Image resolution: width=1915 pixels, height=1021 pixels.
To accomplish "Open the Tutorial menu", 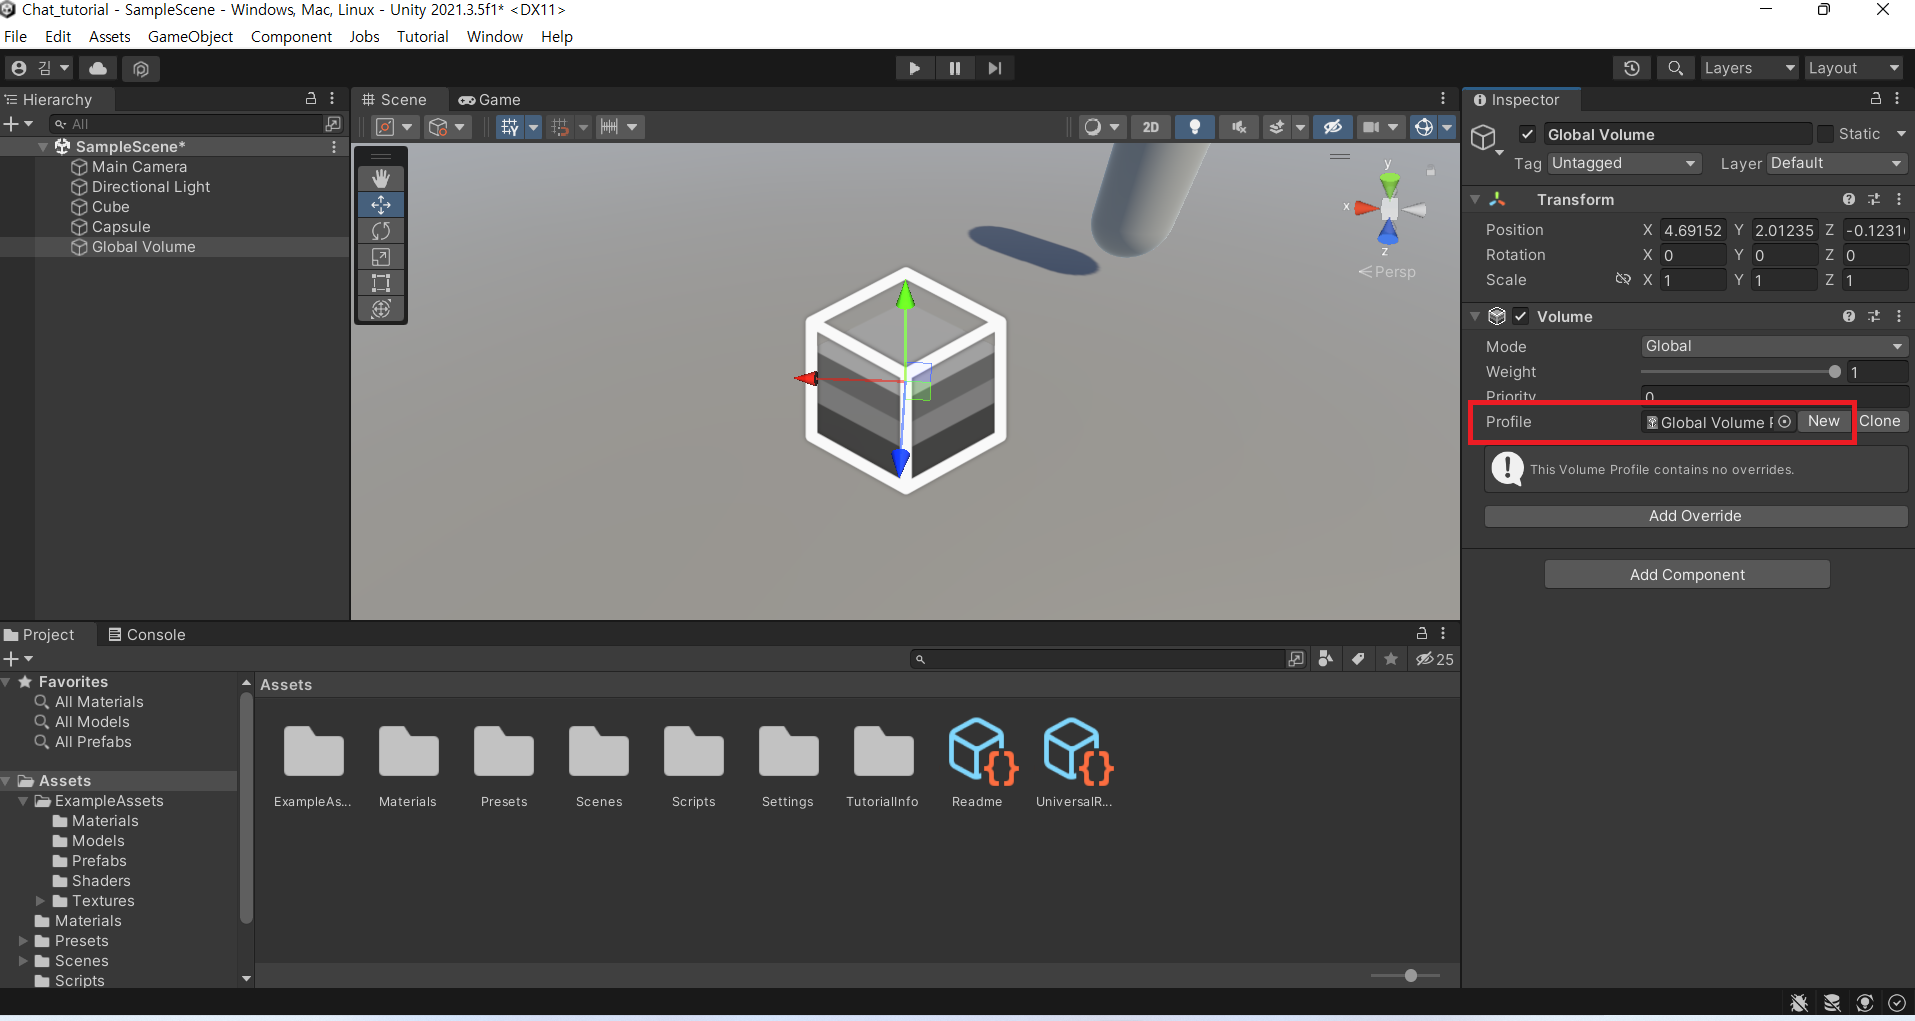I will tap(422, 37).
